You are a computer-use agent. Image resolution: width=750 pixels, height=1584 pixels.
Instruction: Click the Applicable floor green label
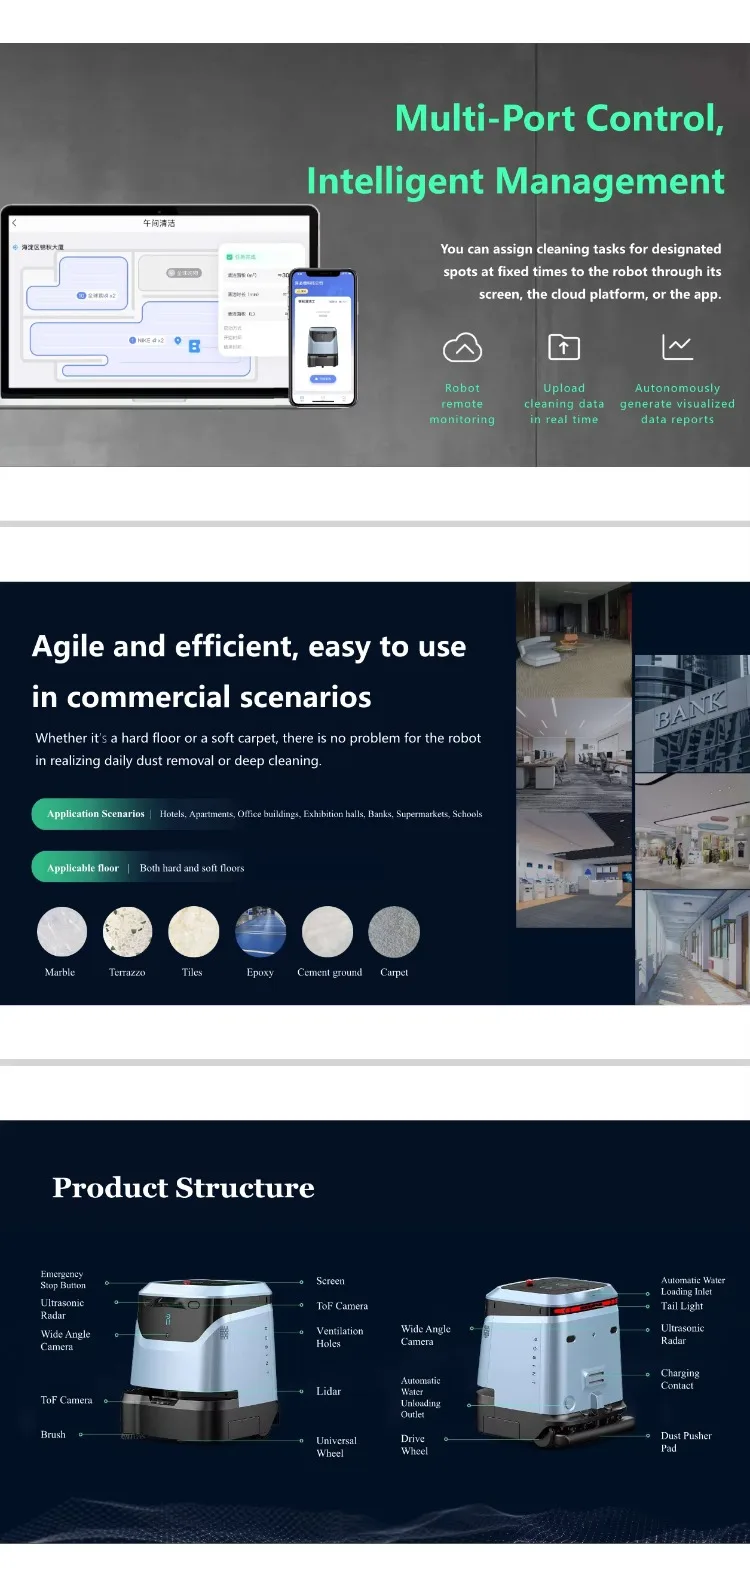[x=82, y=868]
